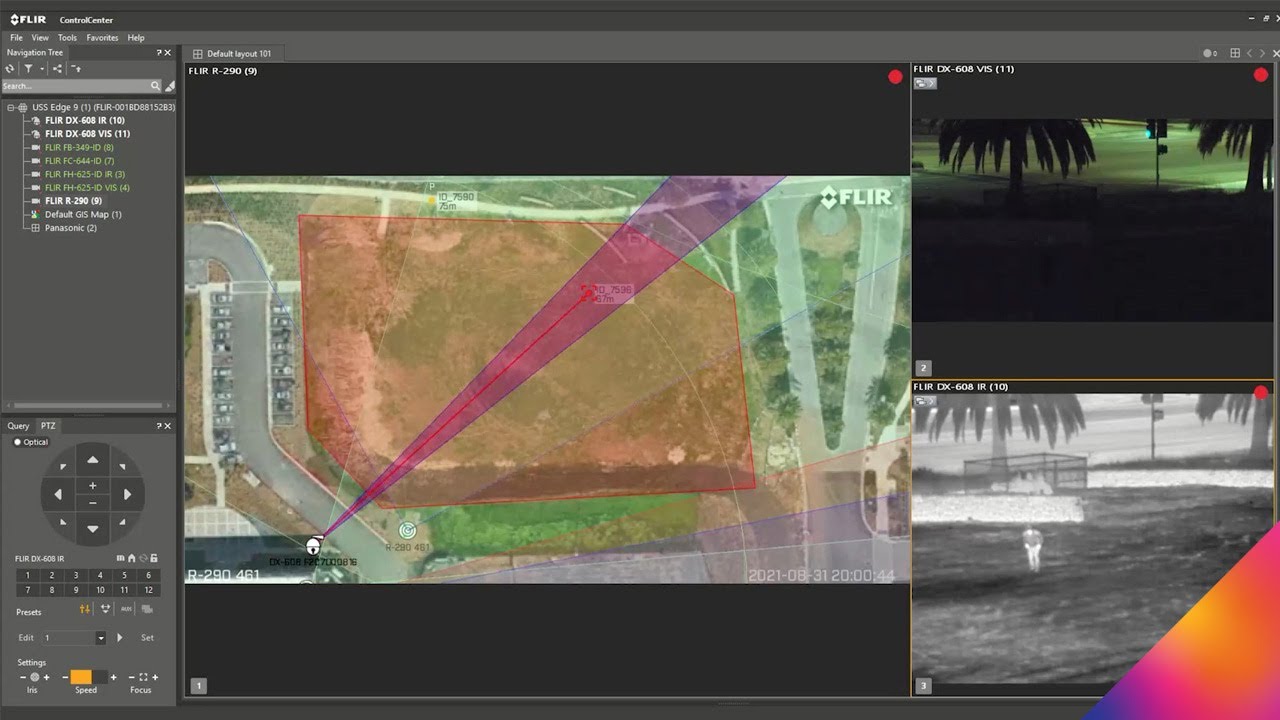Tilt camera up with PTZ up arrow
Image resolution: width=1280 pixels, height=720 pixels.
[93, 460]
